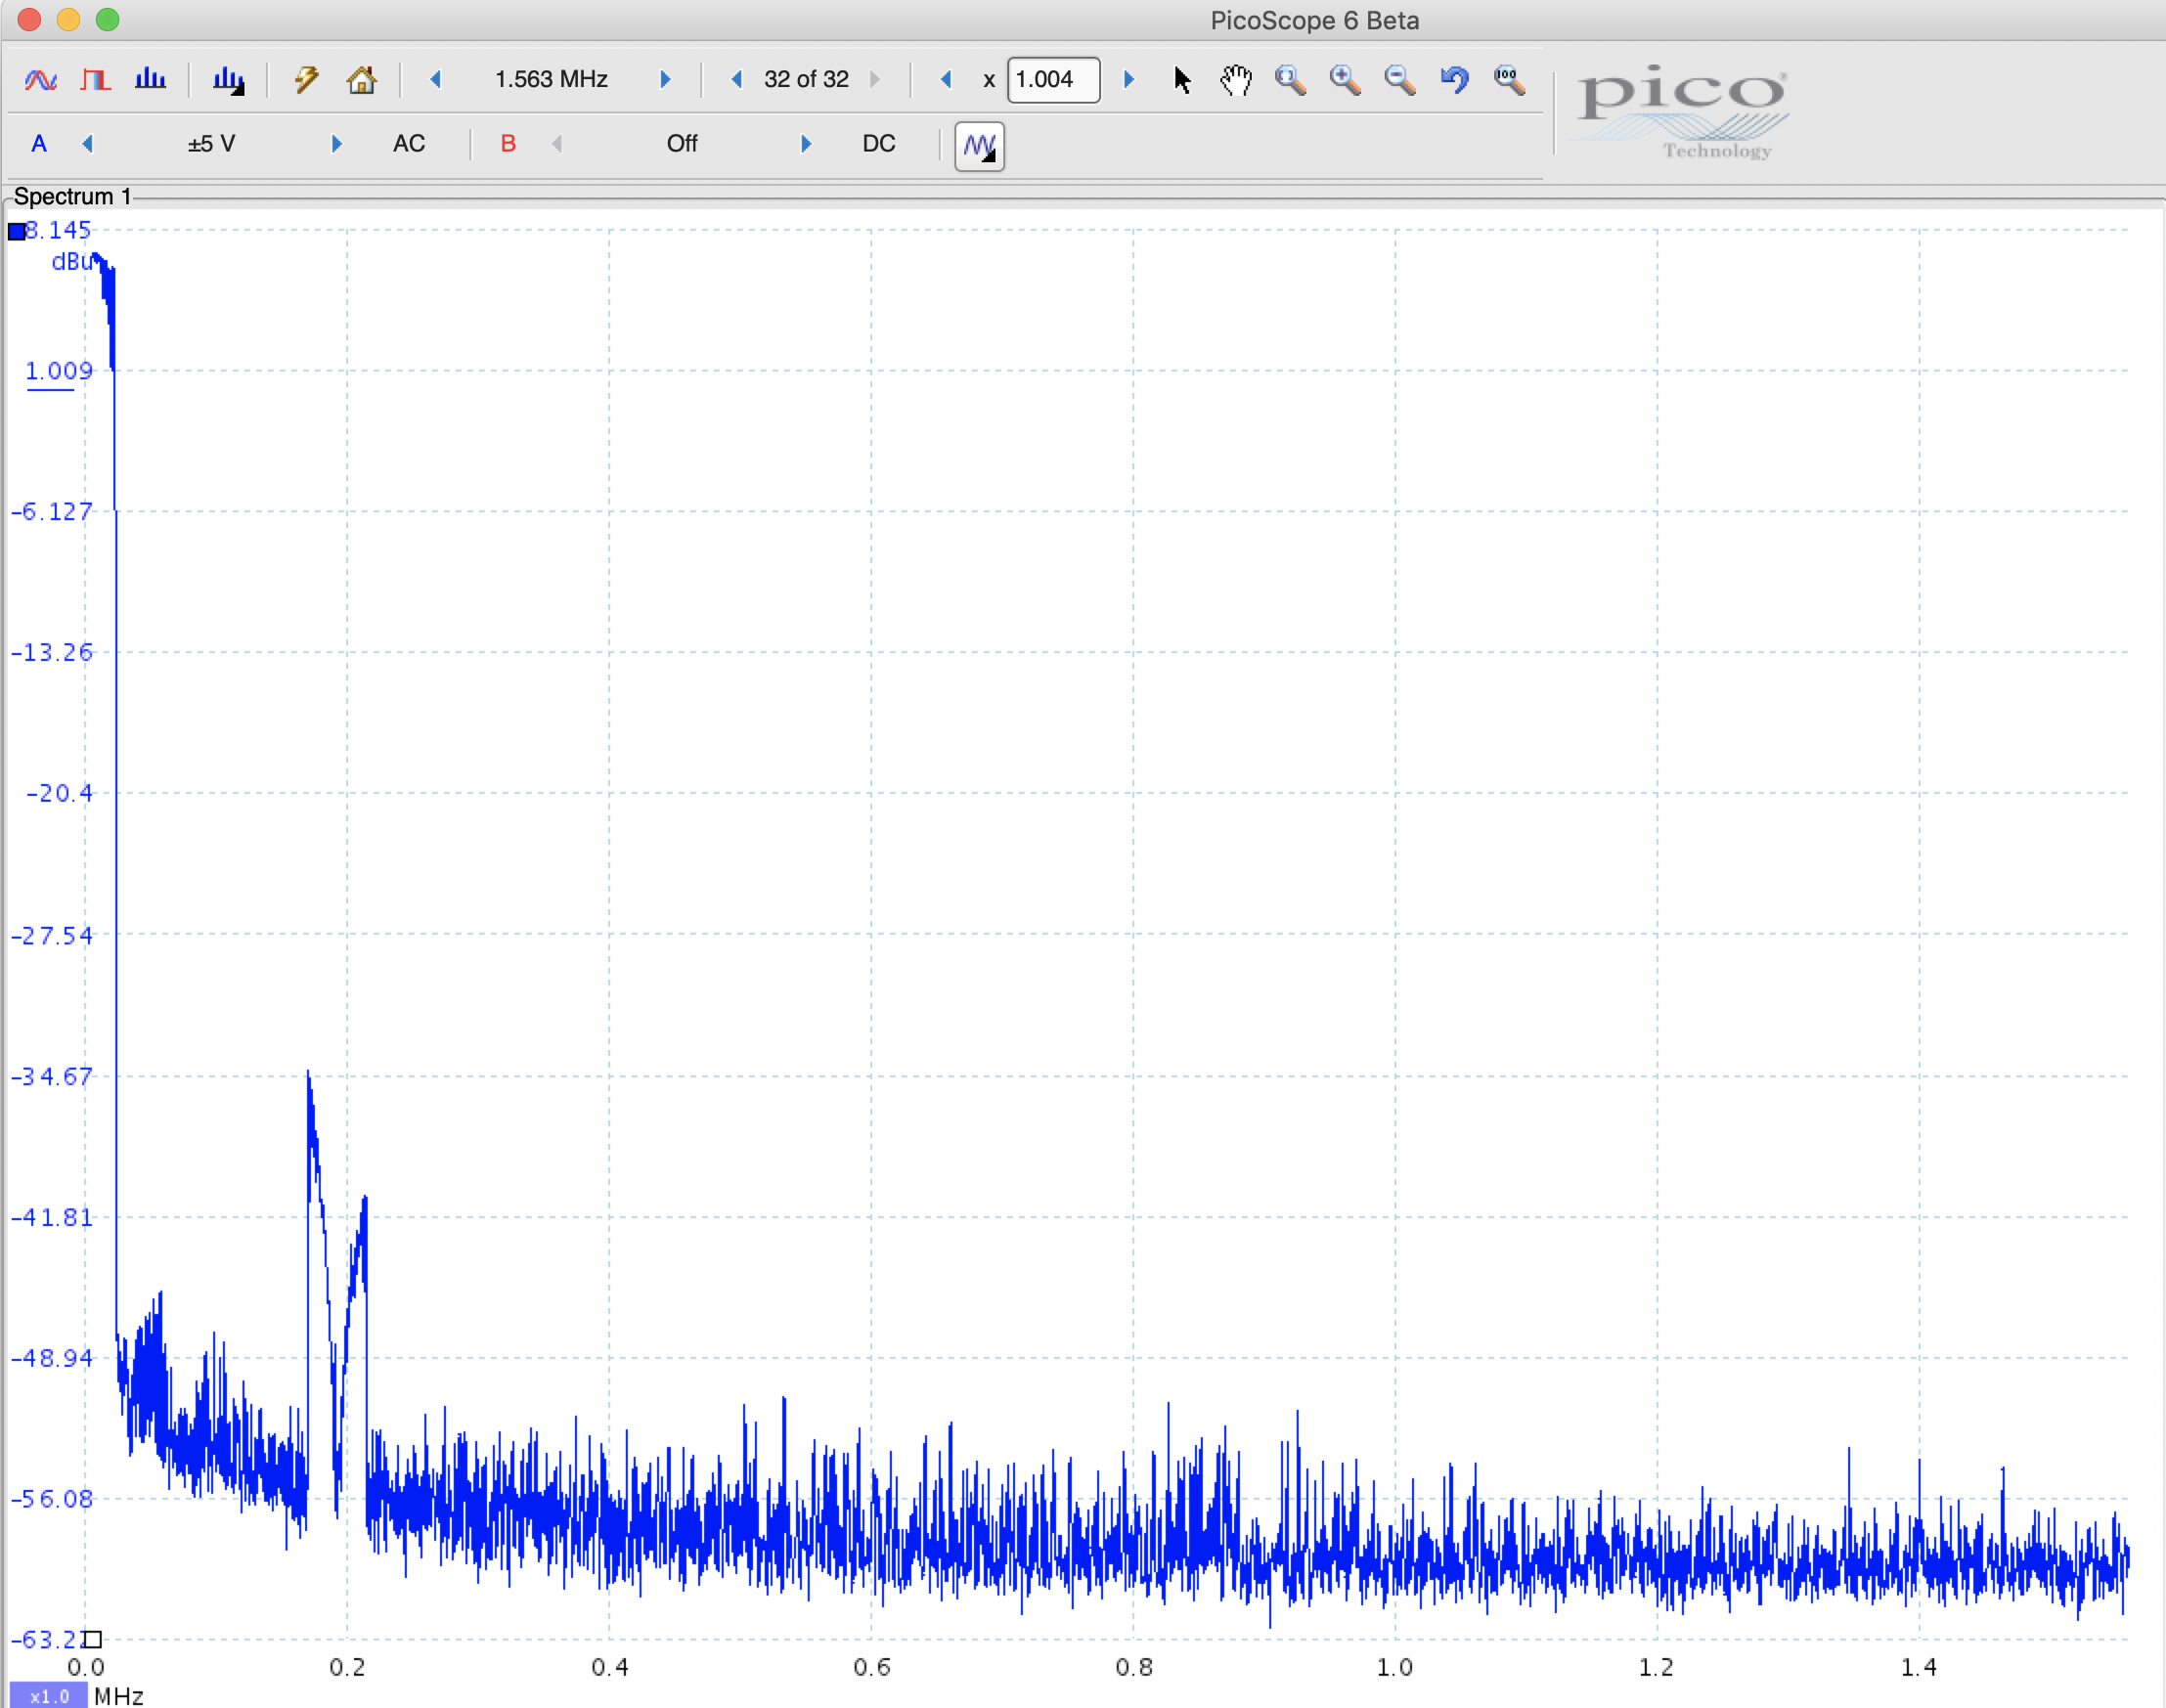
Task: Go to previous buffer from 32 of 32
Action: click(737, 79)
